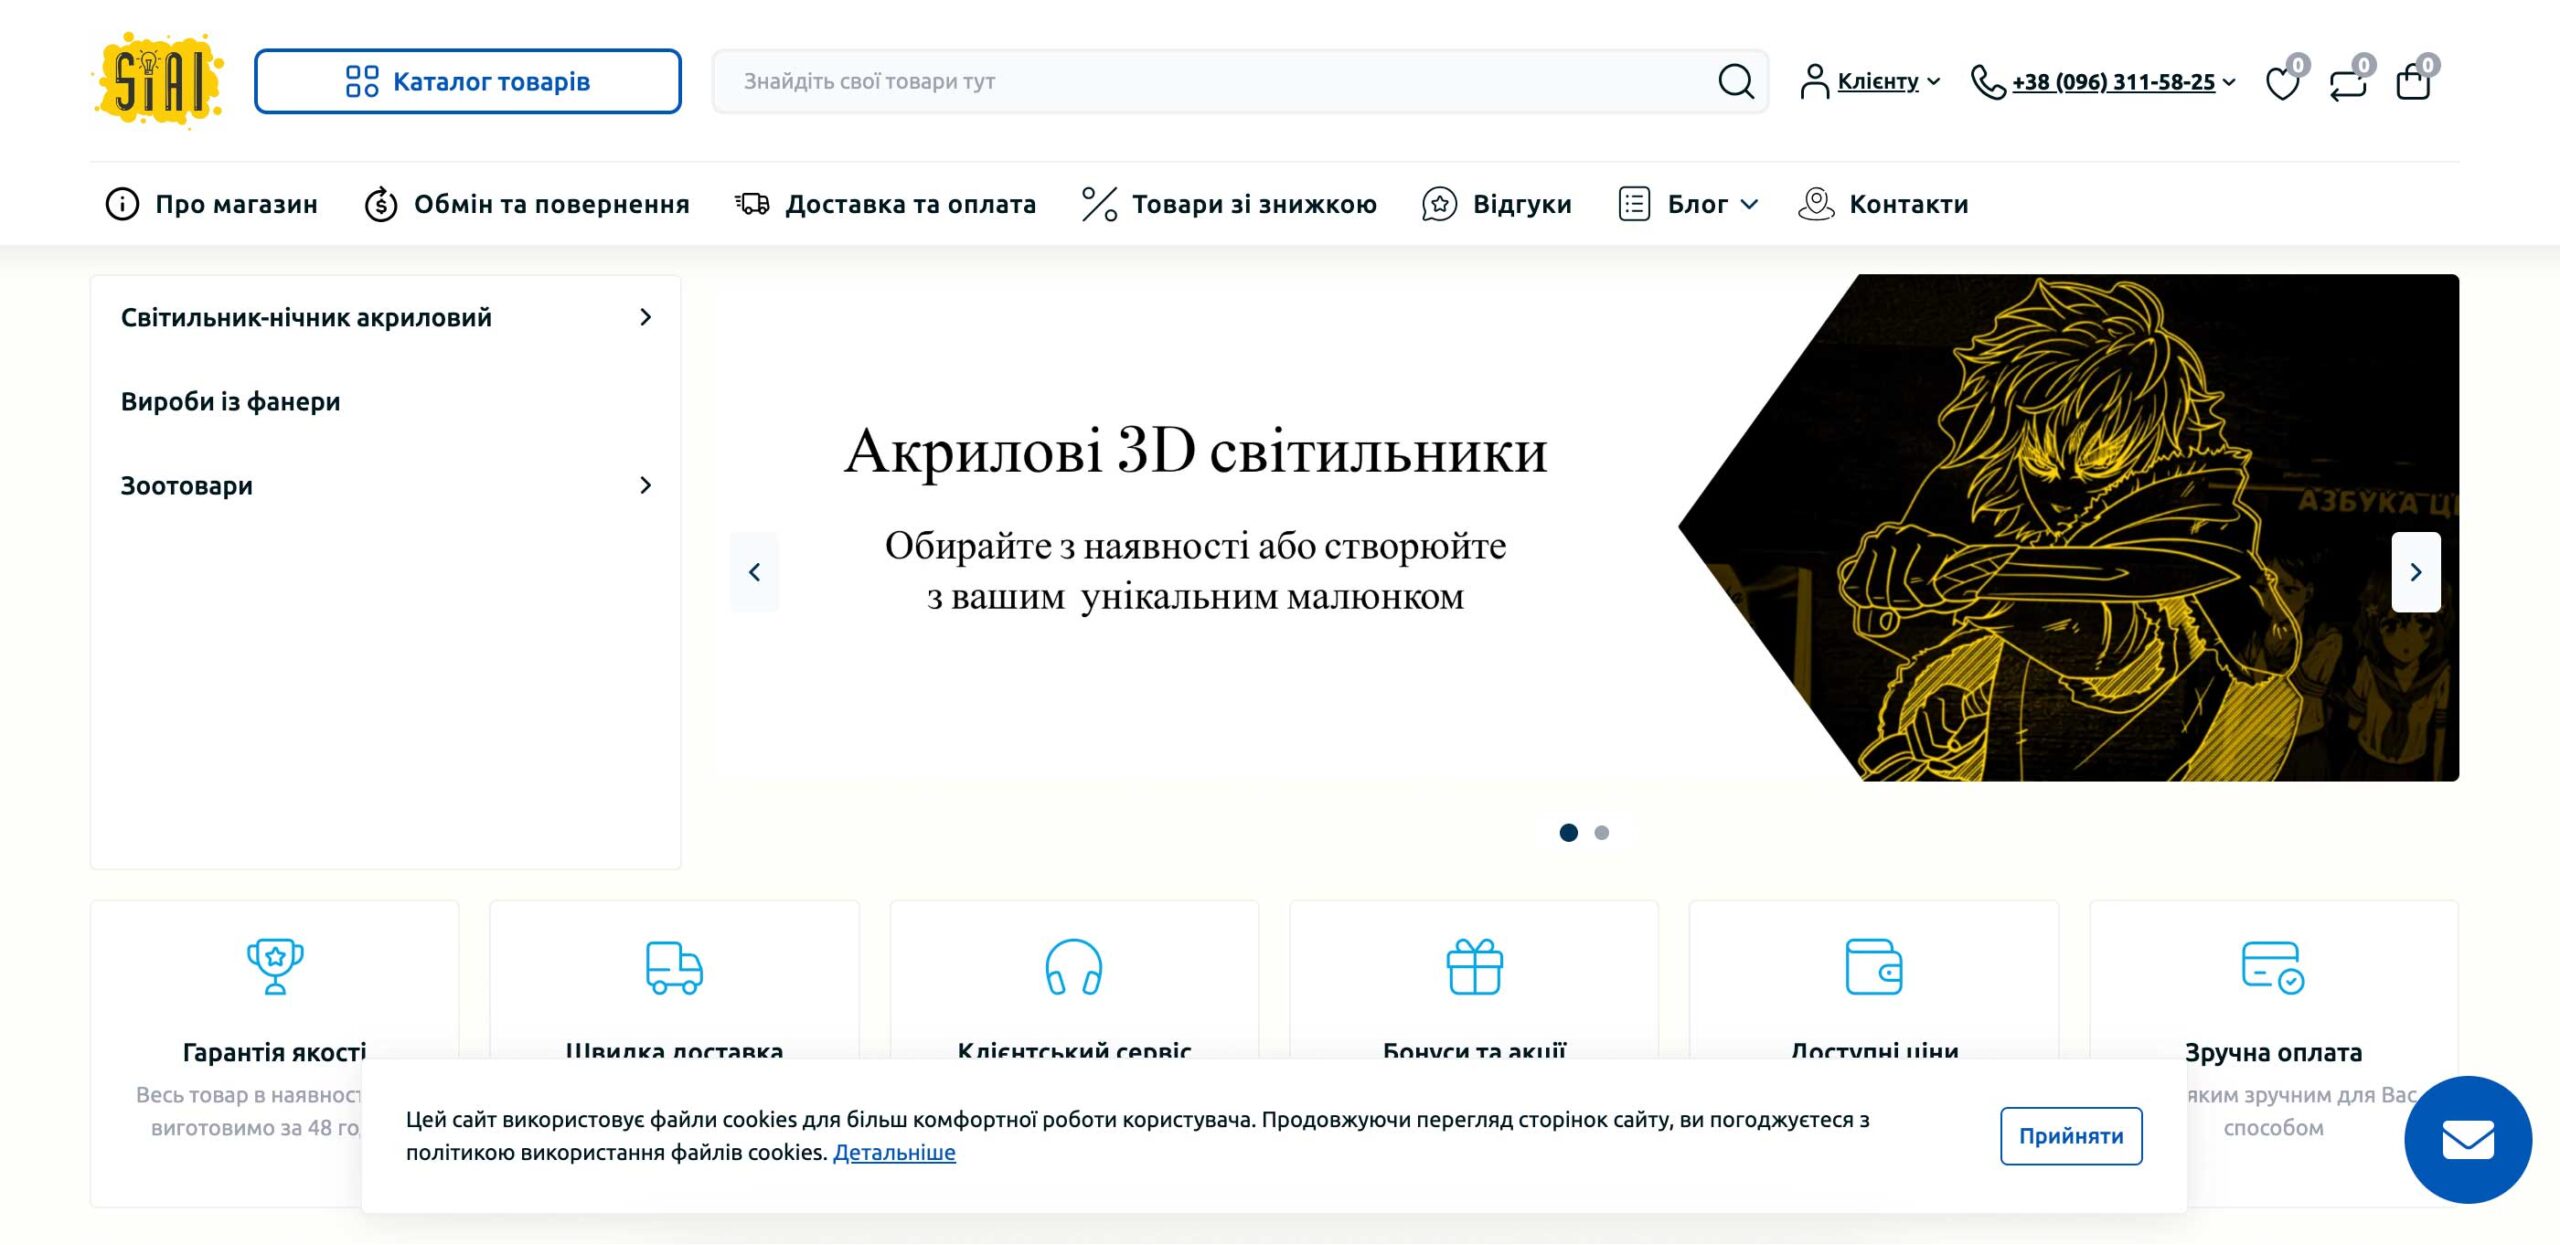Follow the Детальніше cookies policy link
Viewport: 2560px width, 1245px height.
[x=893, y=1152]
